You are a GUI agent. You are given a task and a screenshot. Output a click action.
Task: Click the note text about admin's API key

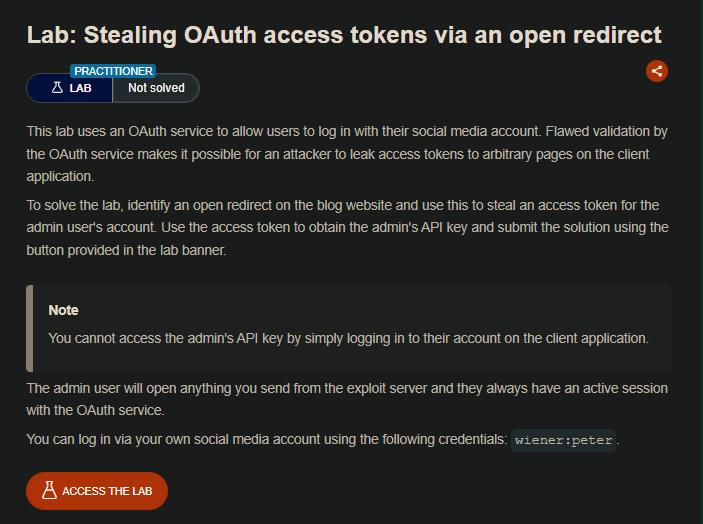pyautogui.click(x=348, y=338)
